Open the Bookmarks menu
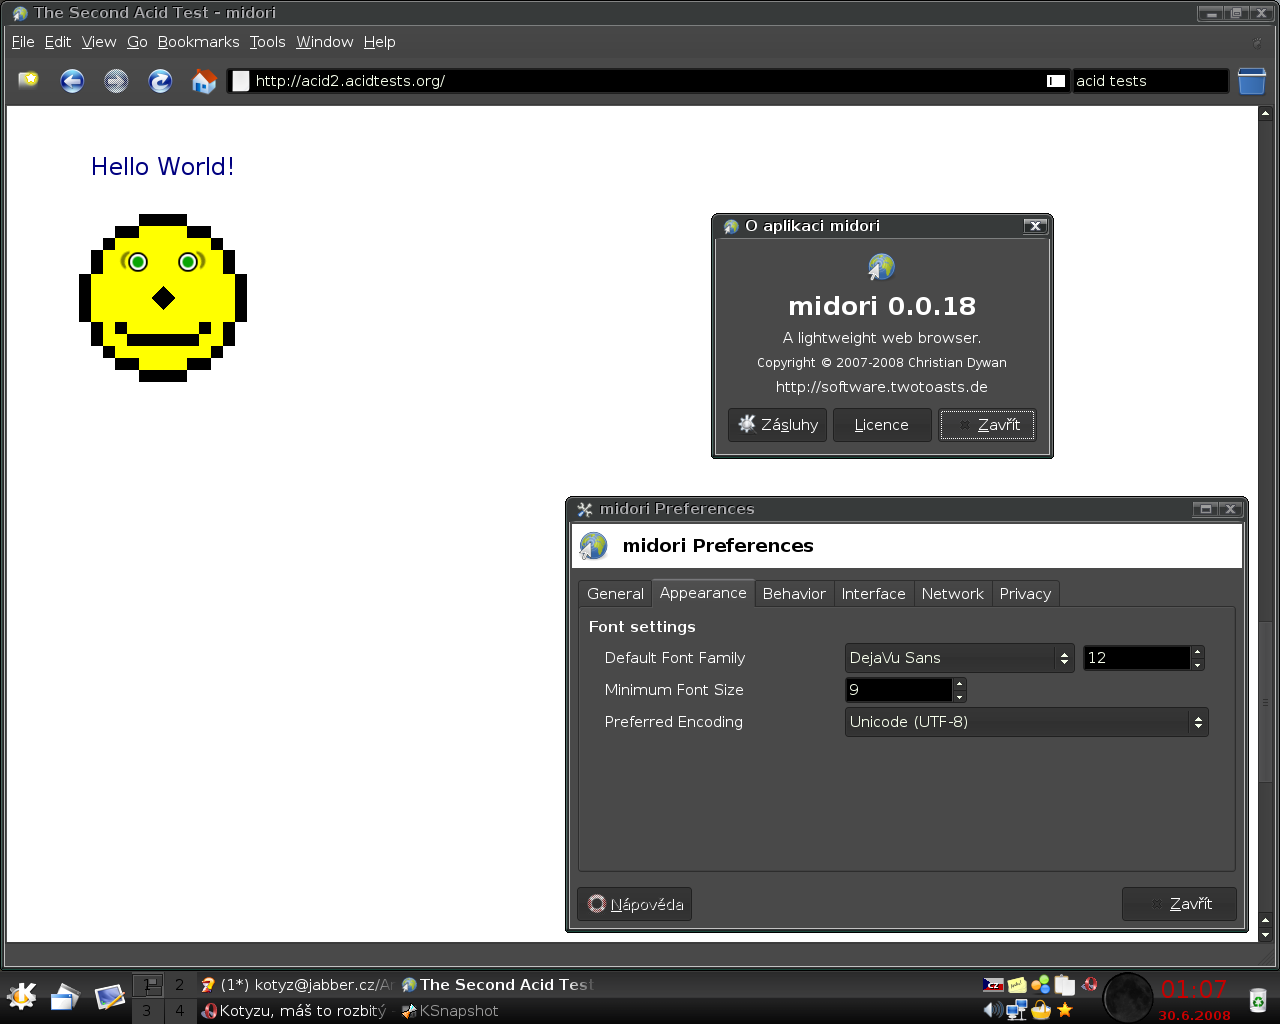The image size is (1280, 1024). pyautogui.click(x=198, y=42)
